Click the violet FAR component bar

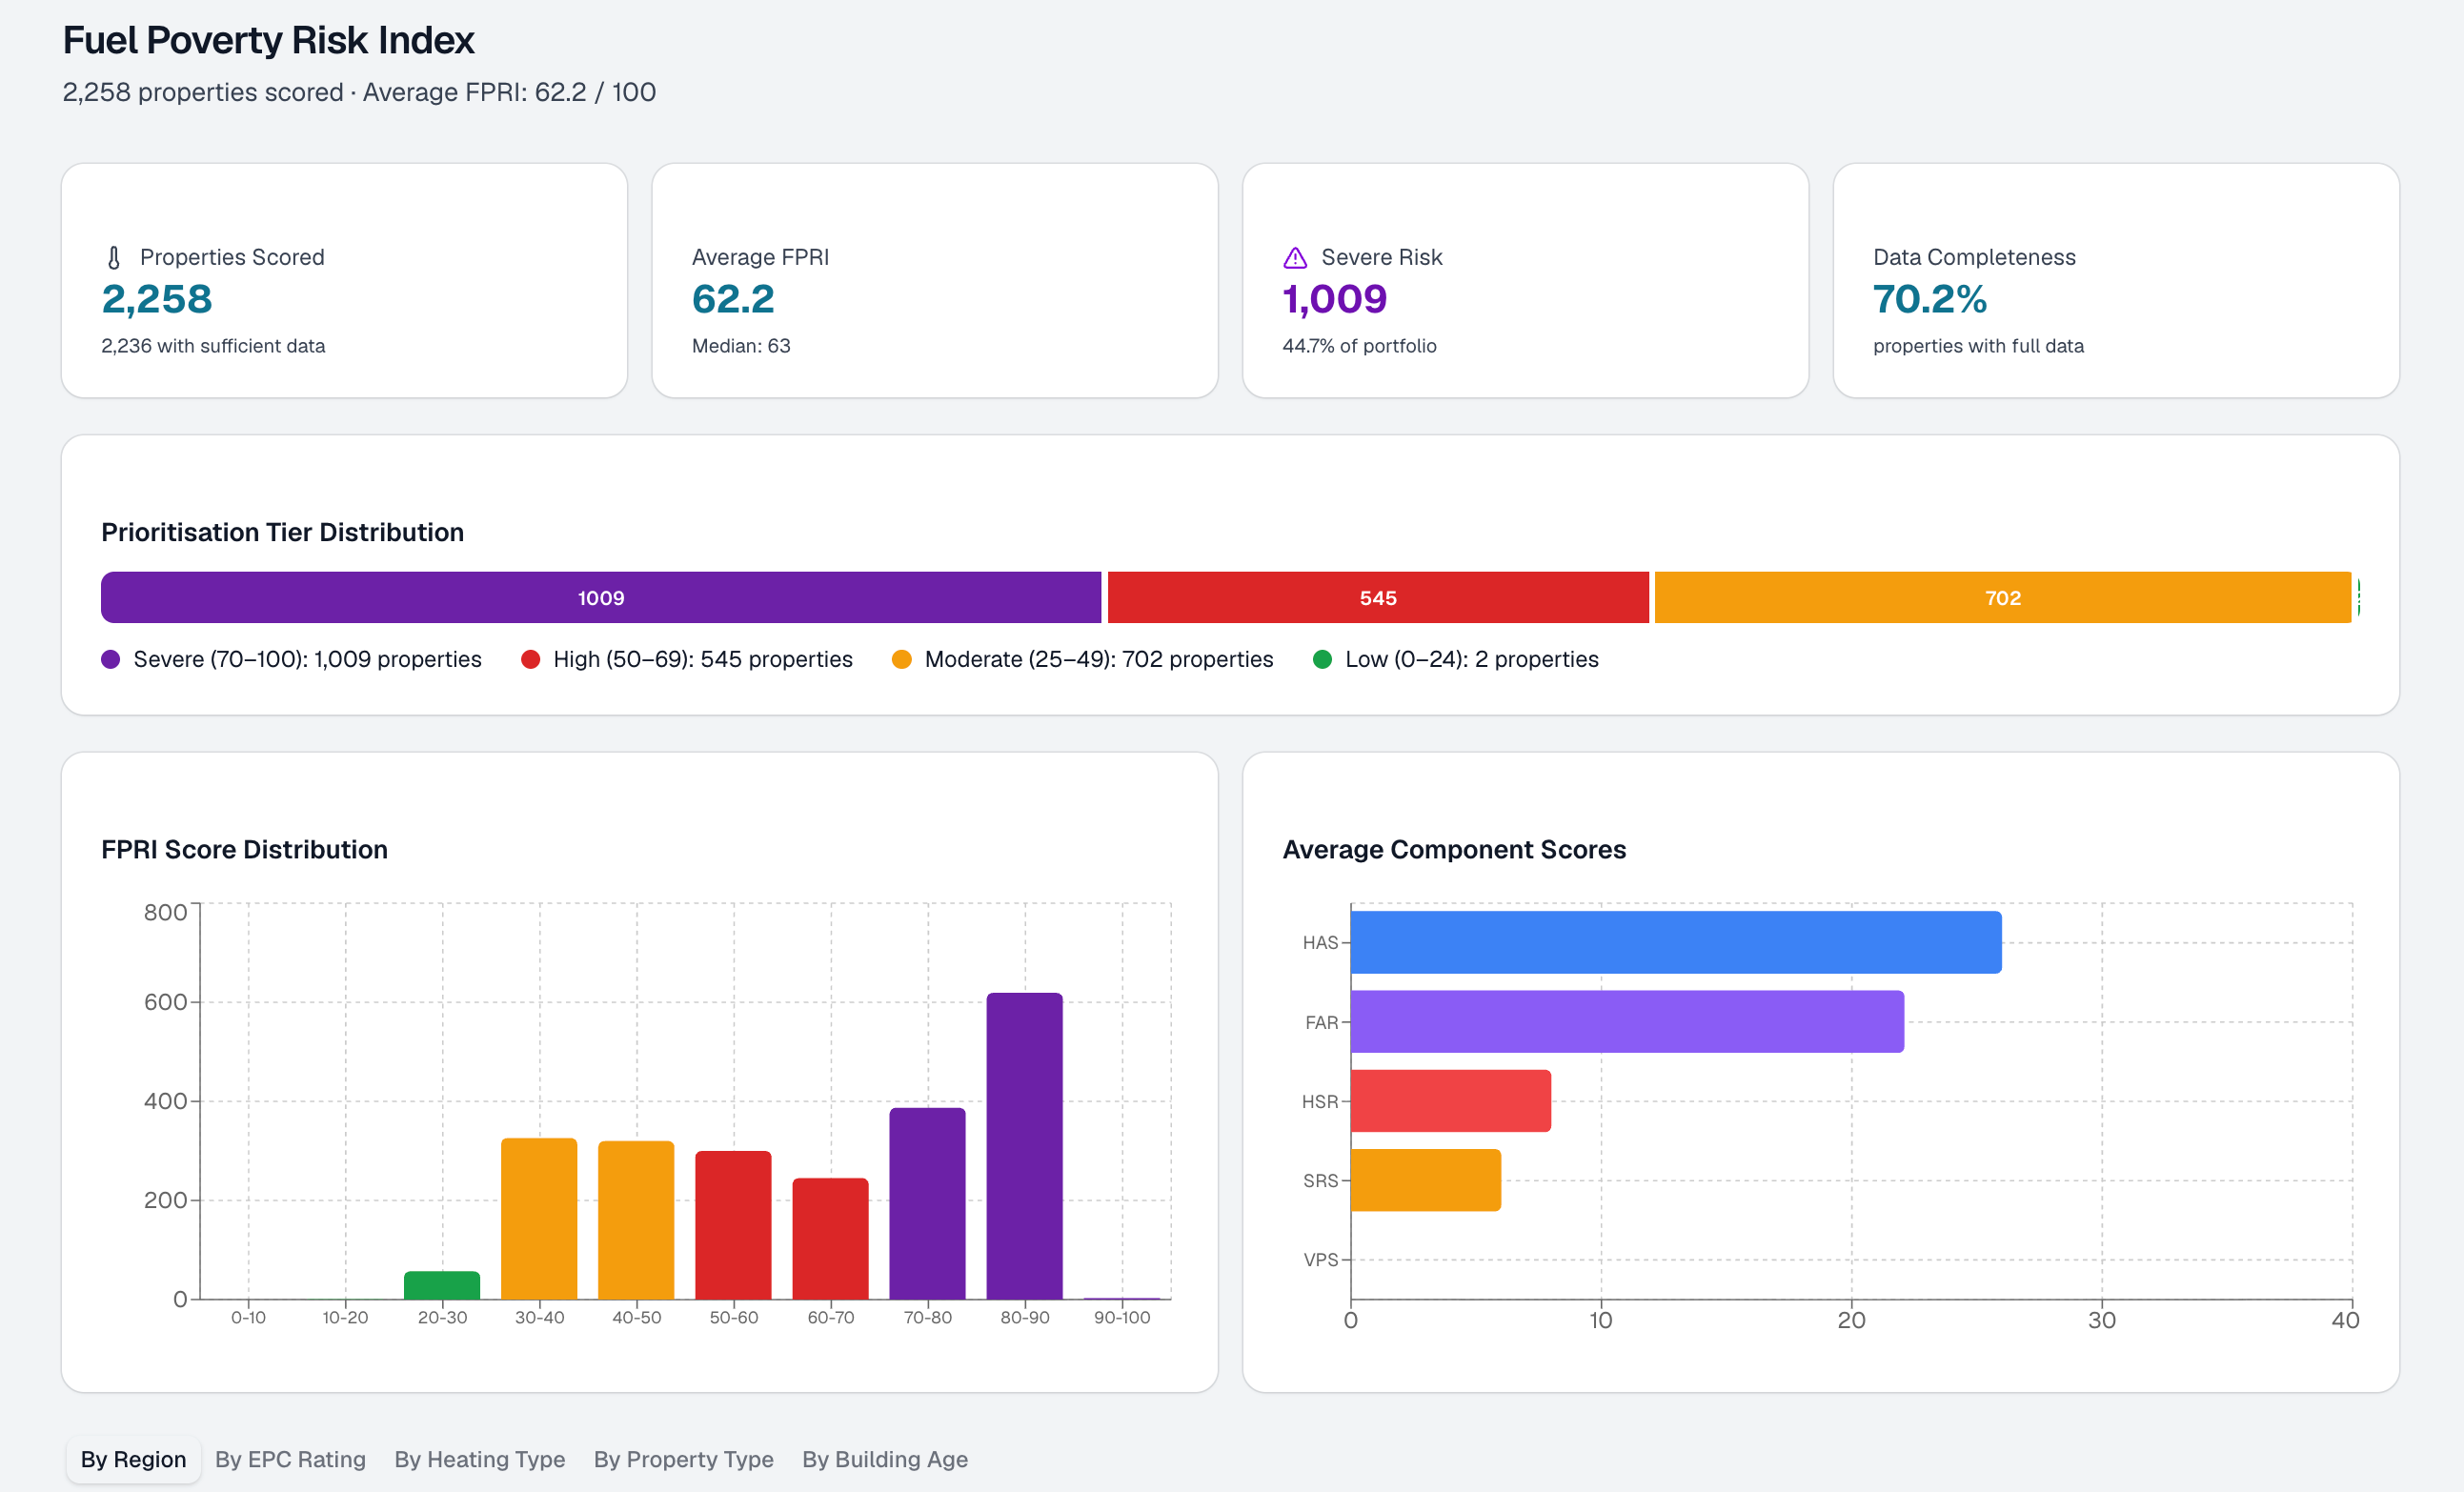1627,1022
